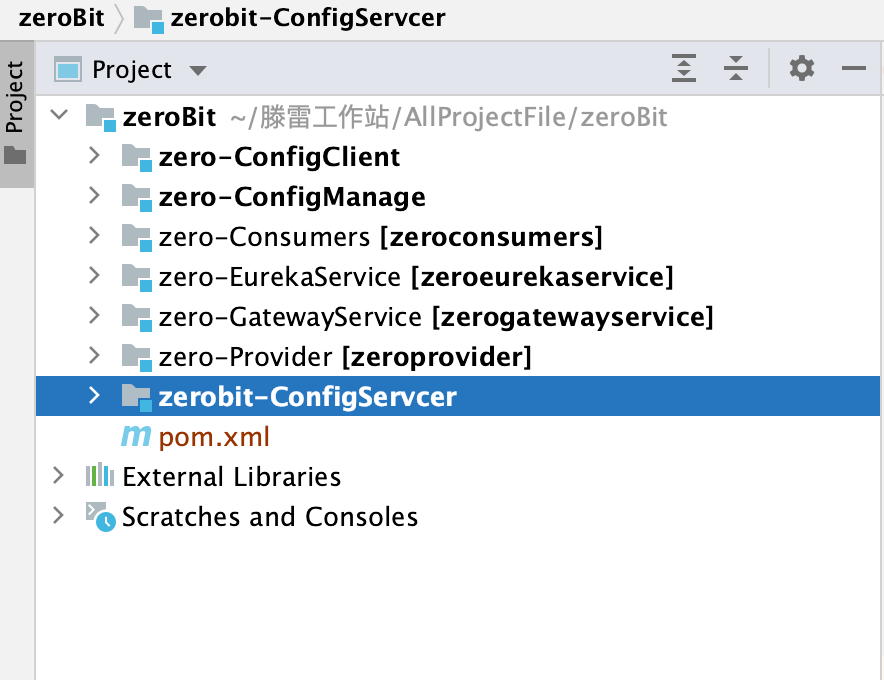
Task: Open the Project view dropdown arrow
Action: [197, 70]
